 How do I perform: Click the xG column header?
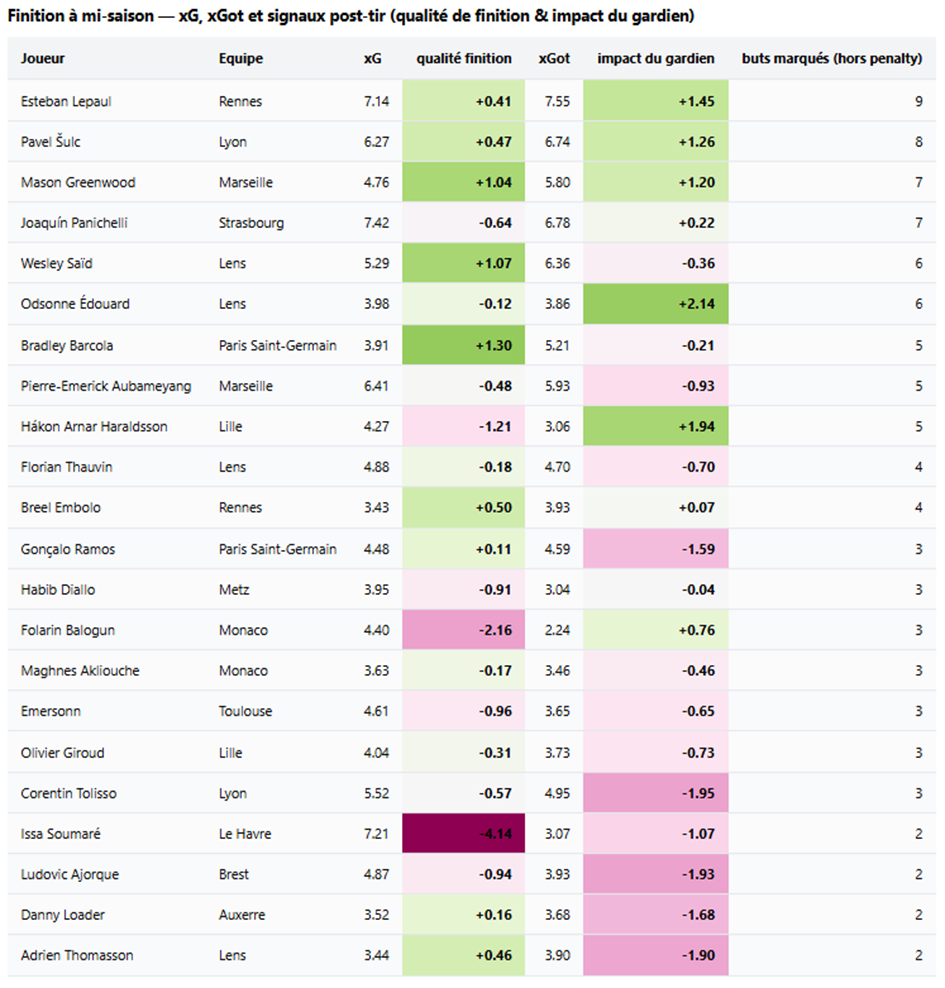tap(372, 59)
